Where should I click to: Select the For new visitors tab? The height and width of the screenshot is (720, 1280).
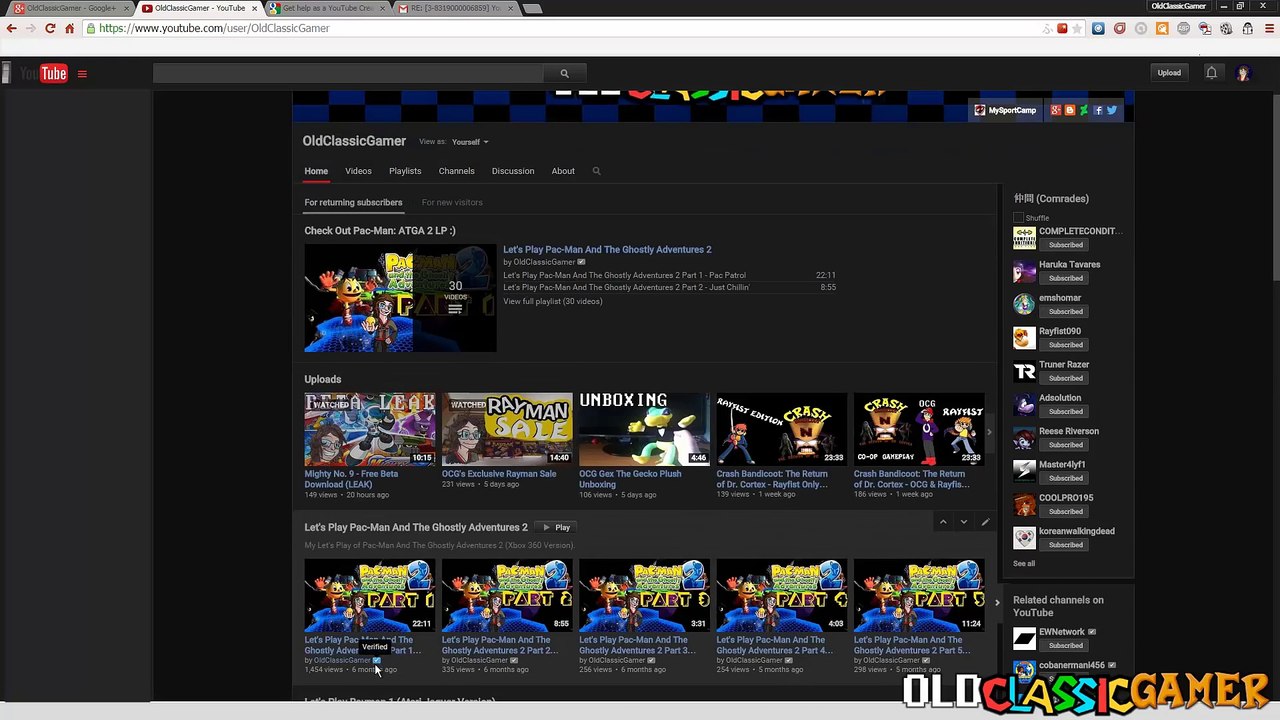(452, 202)
